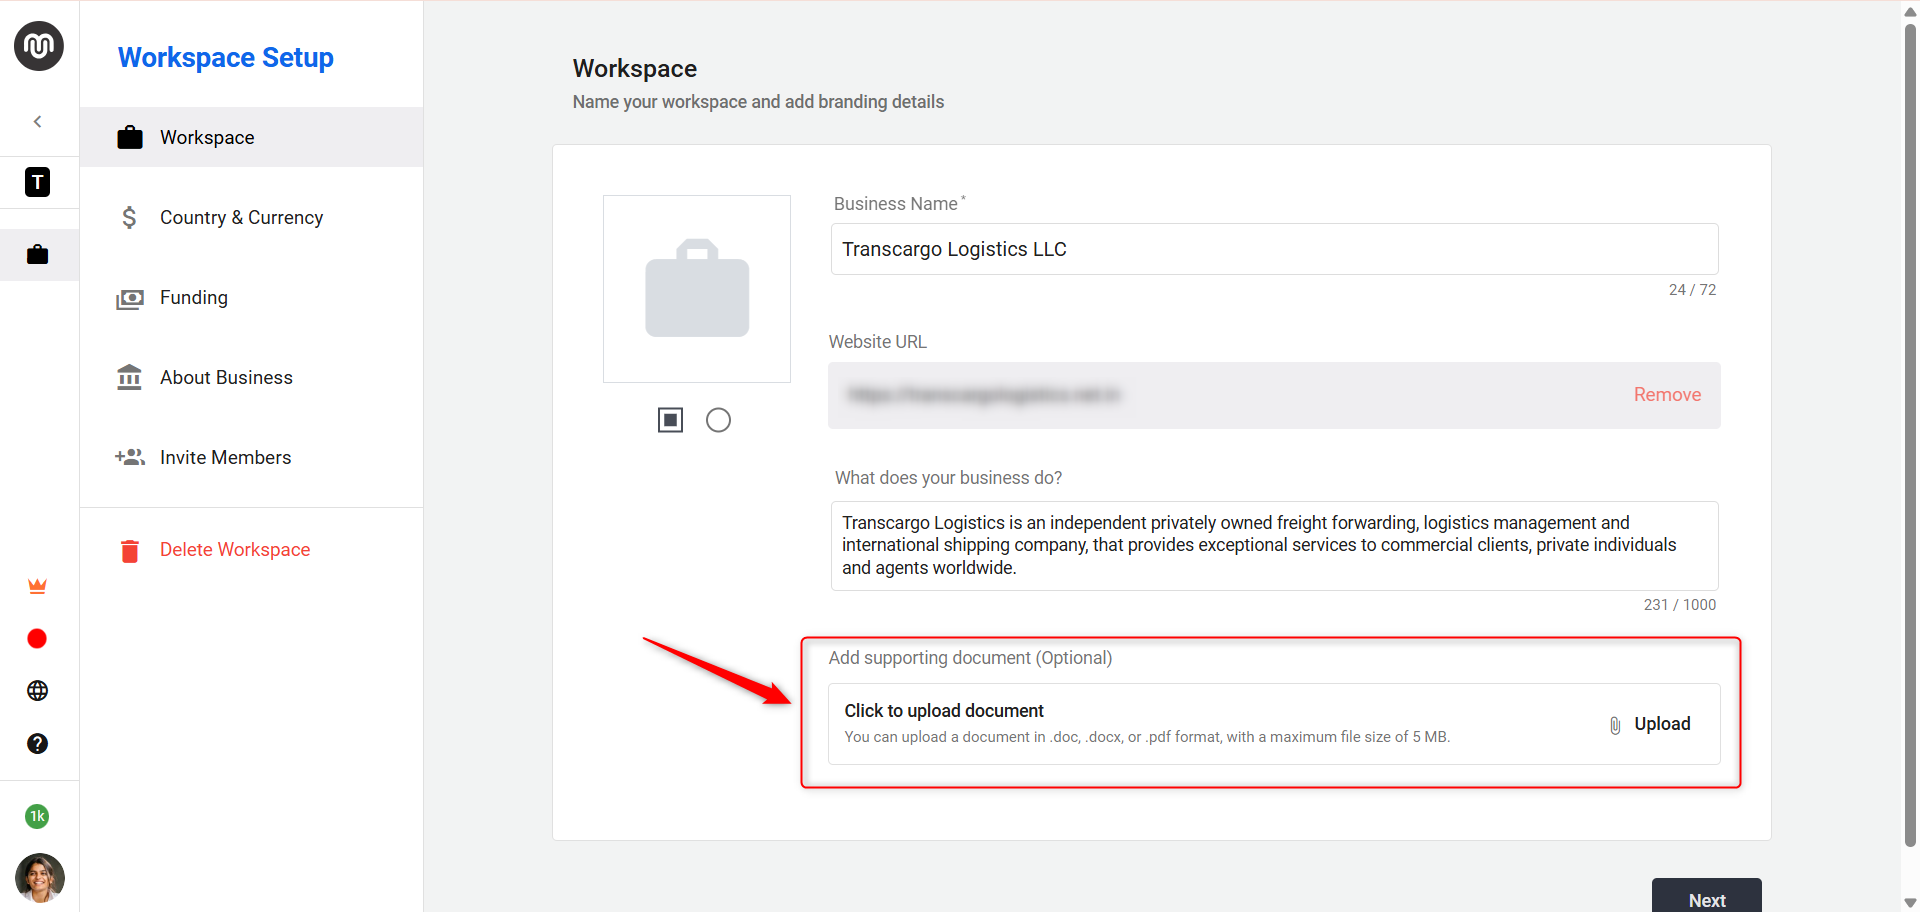Click the 'Click to upload document' text
This screenshot has width=1920, height=912.
coord(944,711)
